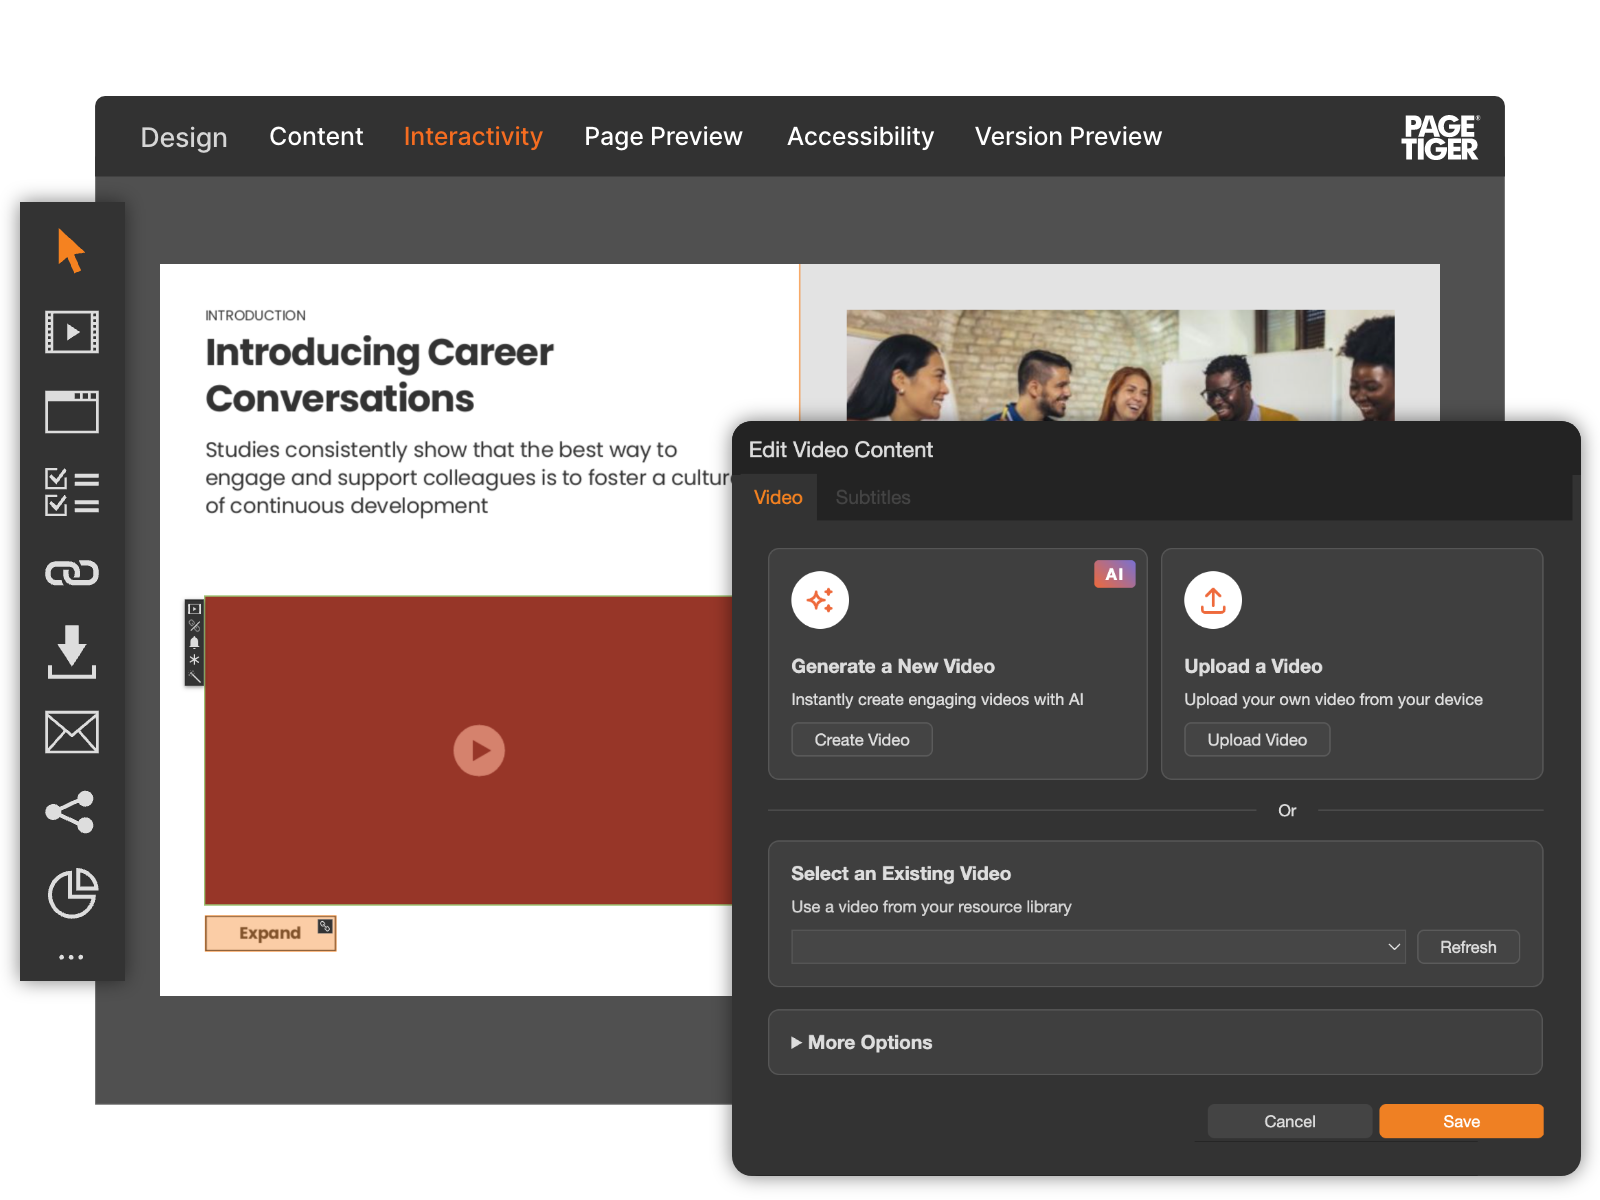This screenshot has width=1600, height=1200.
Task: Click the link badge on the Expand button
Action: (x=325, y=926)
